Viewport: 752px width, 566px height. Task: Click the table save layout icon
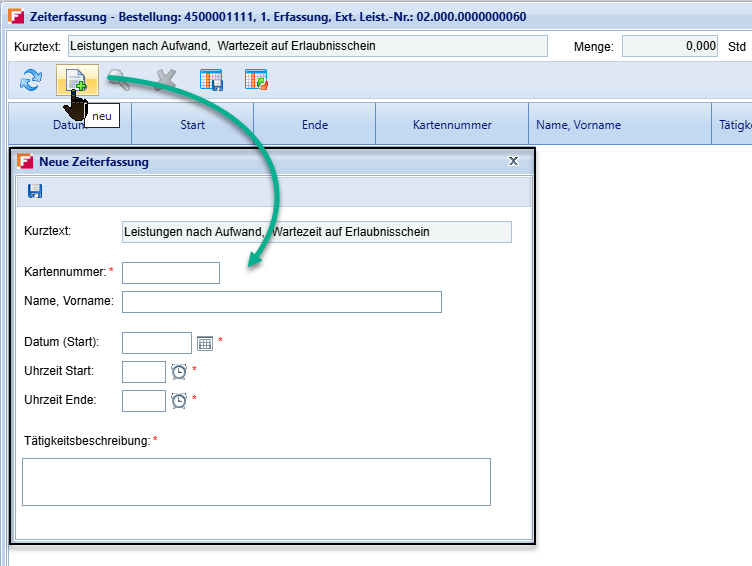(211, 80)
